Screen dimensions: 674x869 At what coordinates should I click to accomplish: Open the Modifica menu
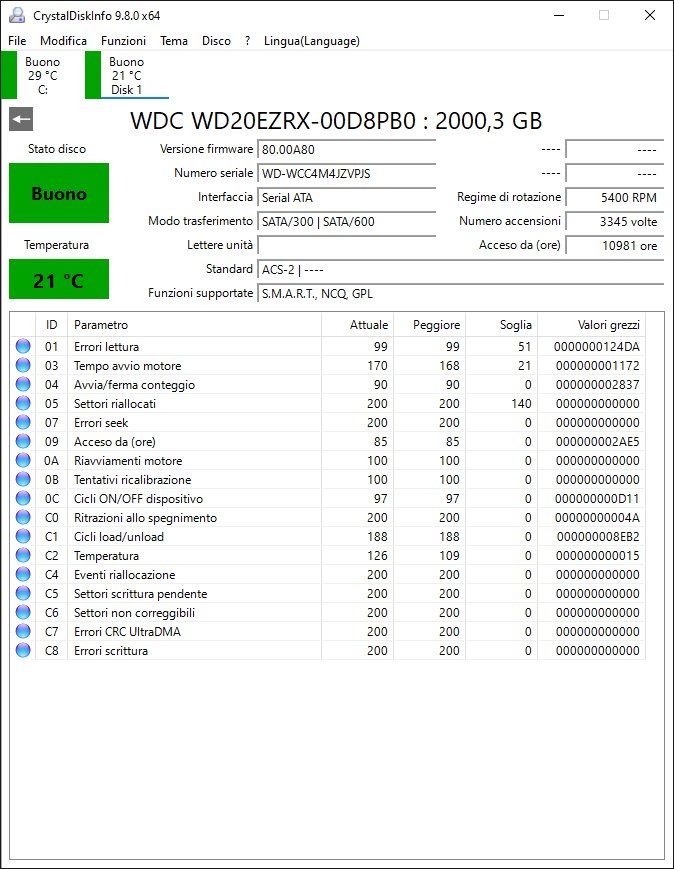point(63,40)
